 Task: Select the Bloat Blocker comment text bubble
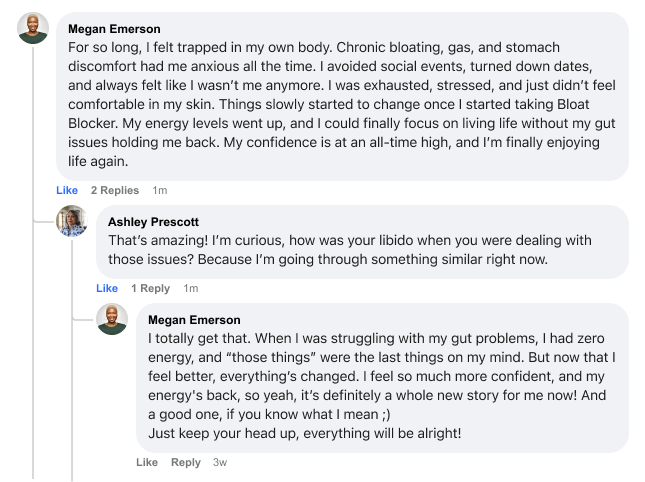click(342, 96)
